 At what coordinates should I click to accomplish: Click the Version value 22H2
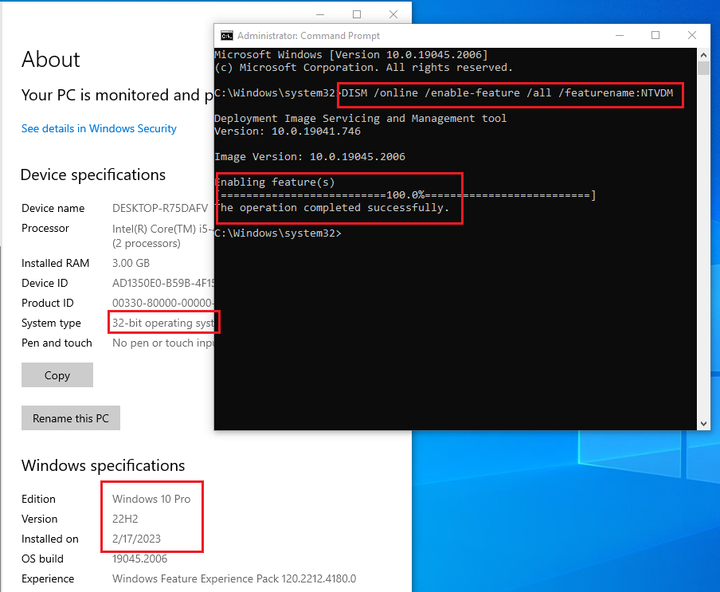tap(125, 519)
